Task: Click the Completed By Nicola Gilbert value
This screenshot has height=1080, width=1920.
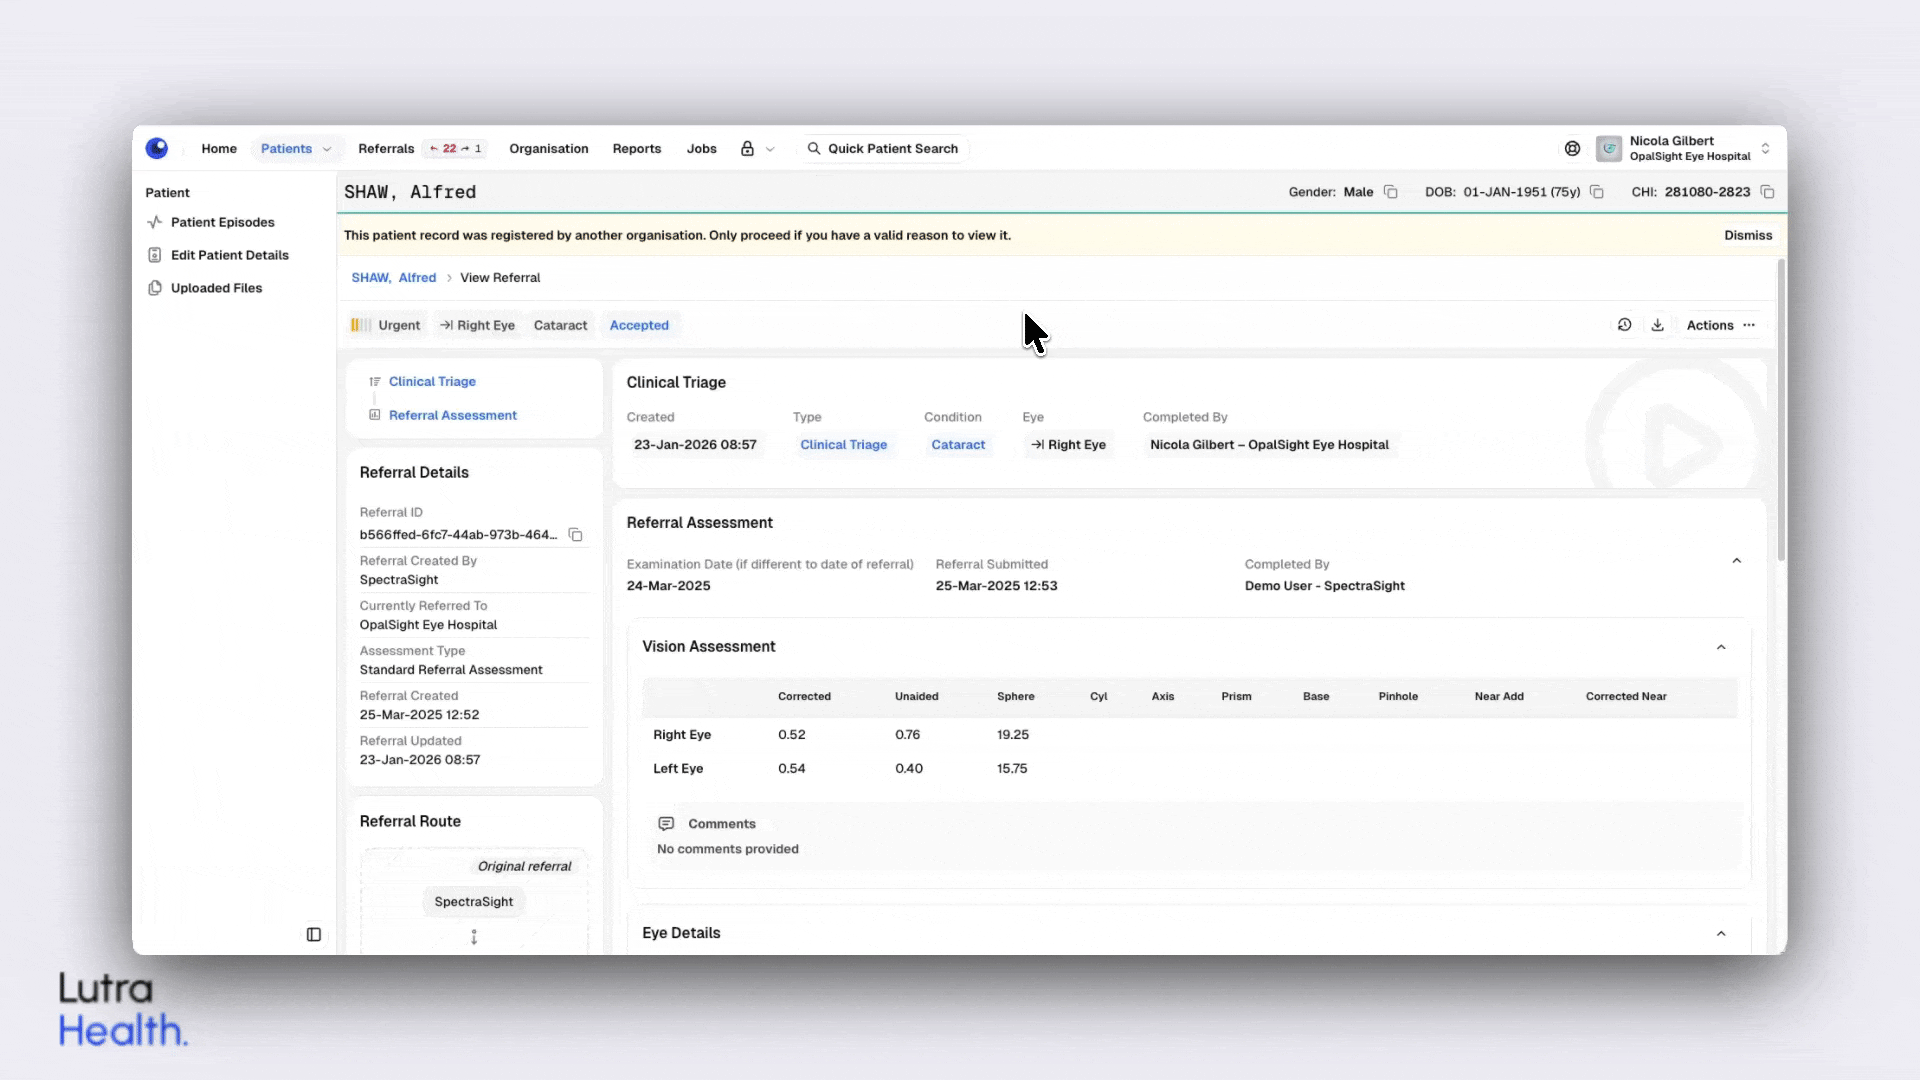Action: point(1269,445)
